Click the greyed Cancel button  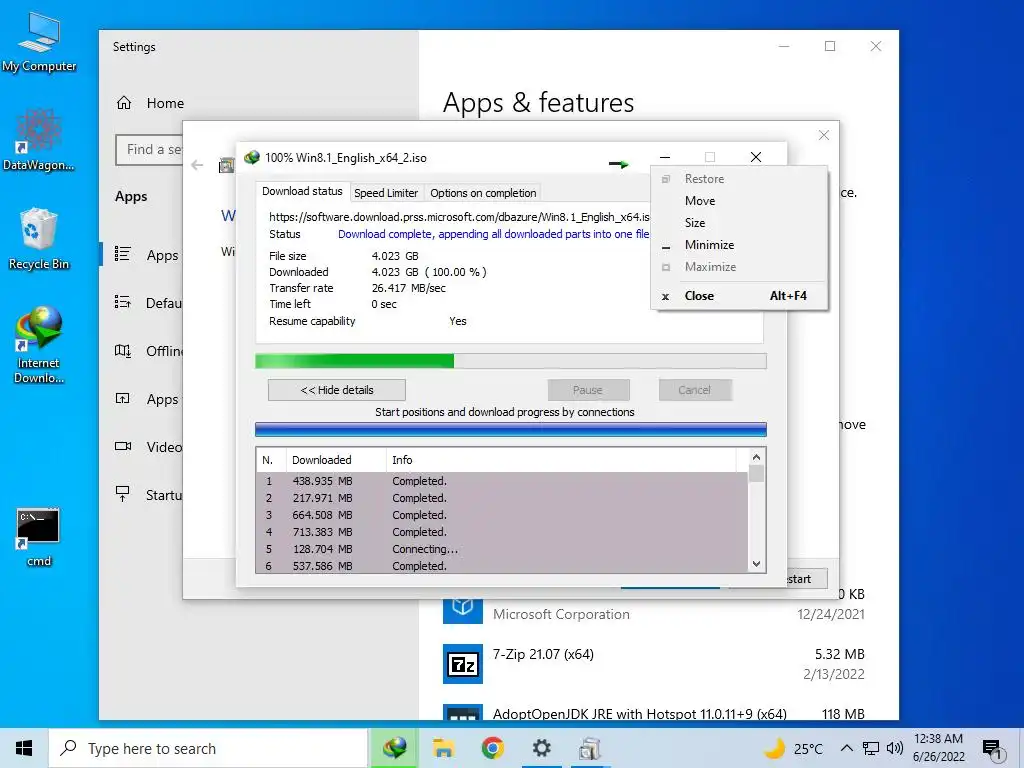pyautogui.click(x=695, y=390)
